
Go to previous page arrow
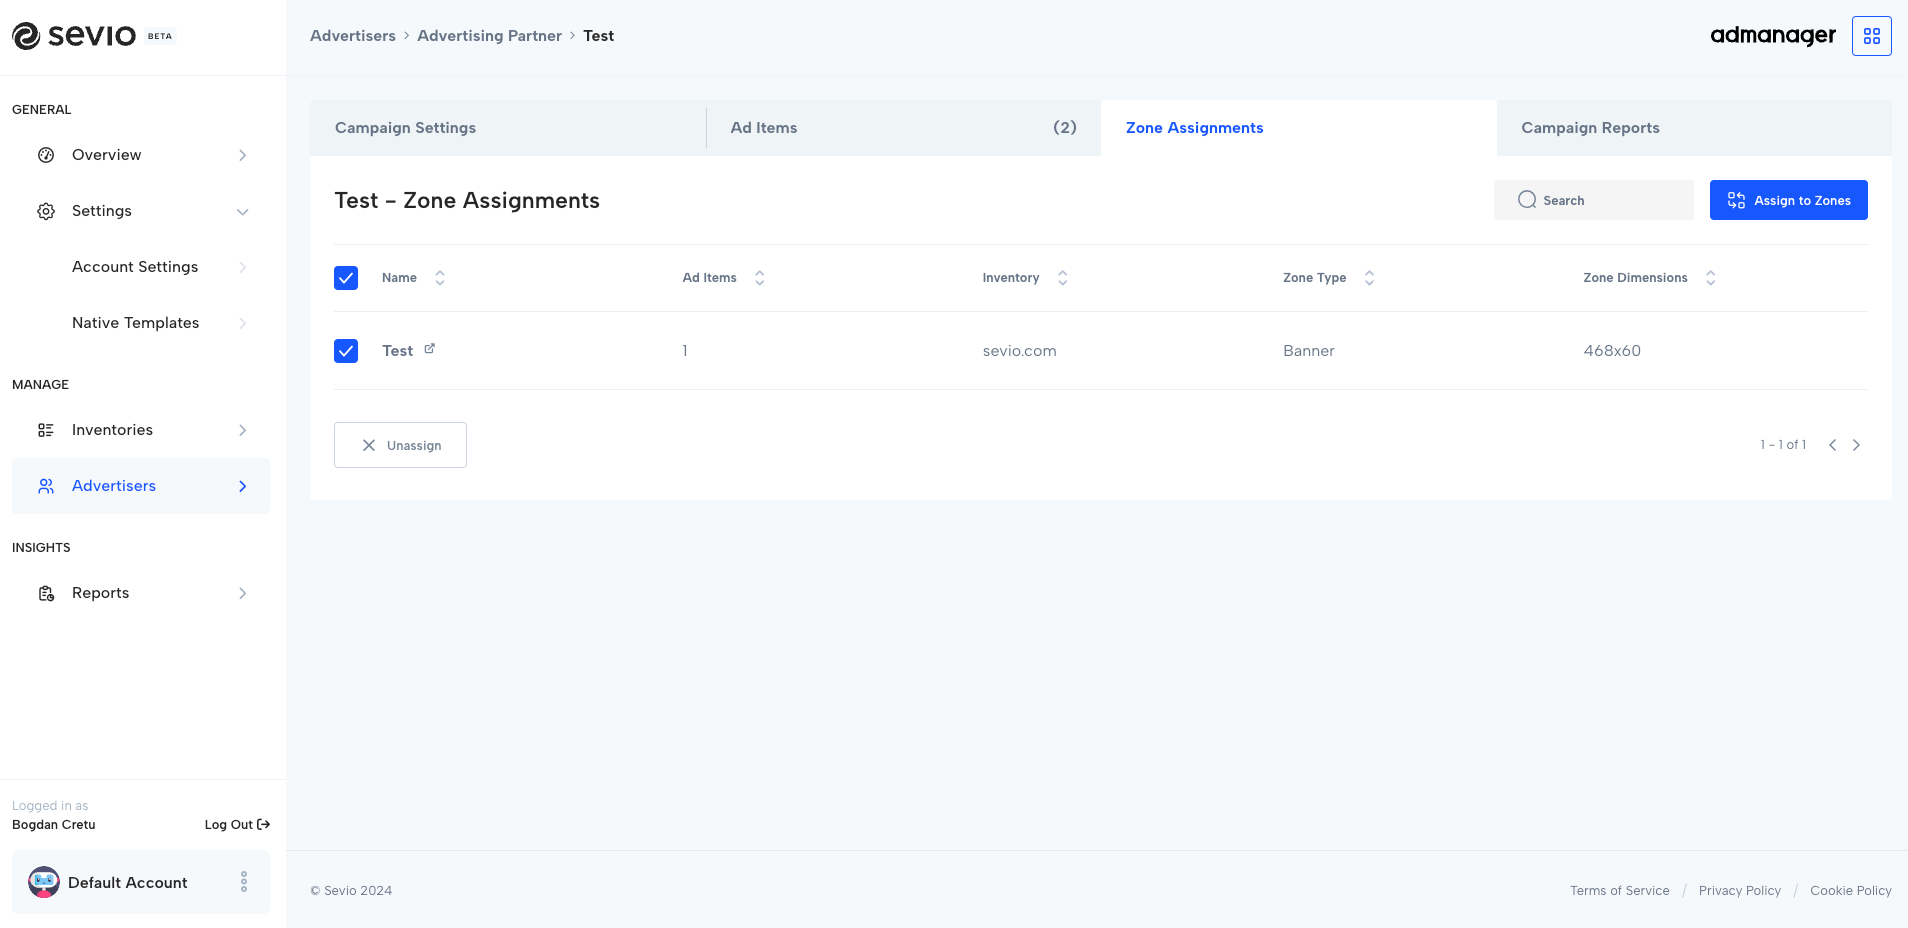[x=1832, y=445]
